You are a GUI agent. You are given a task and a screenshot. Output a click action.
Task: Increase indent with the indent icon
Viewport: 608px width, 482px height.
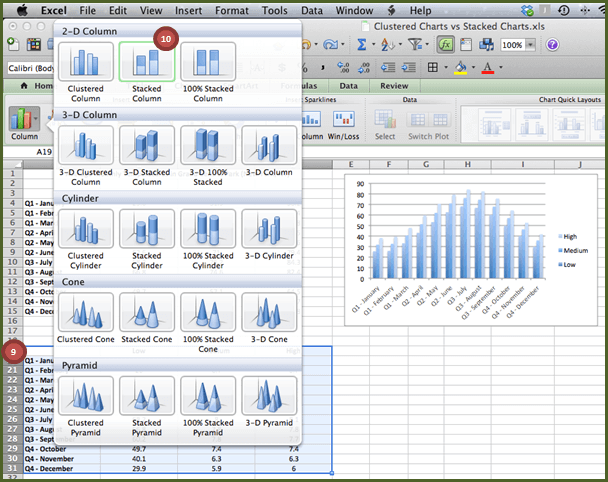click(x=409, y=67)
